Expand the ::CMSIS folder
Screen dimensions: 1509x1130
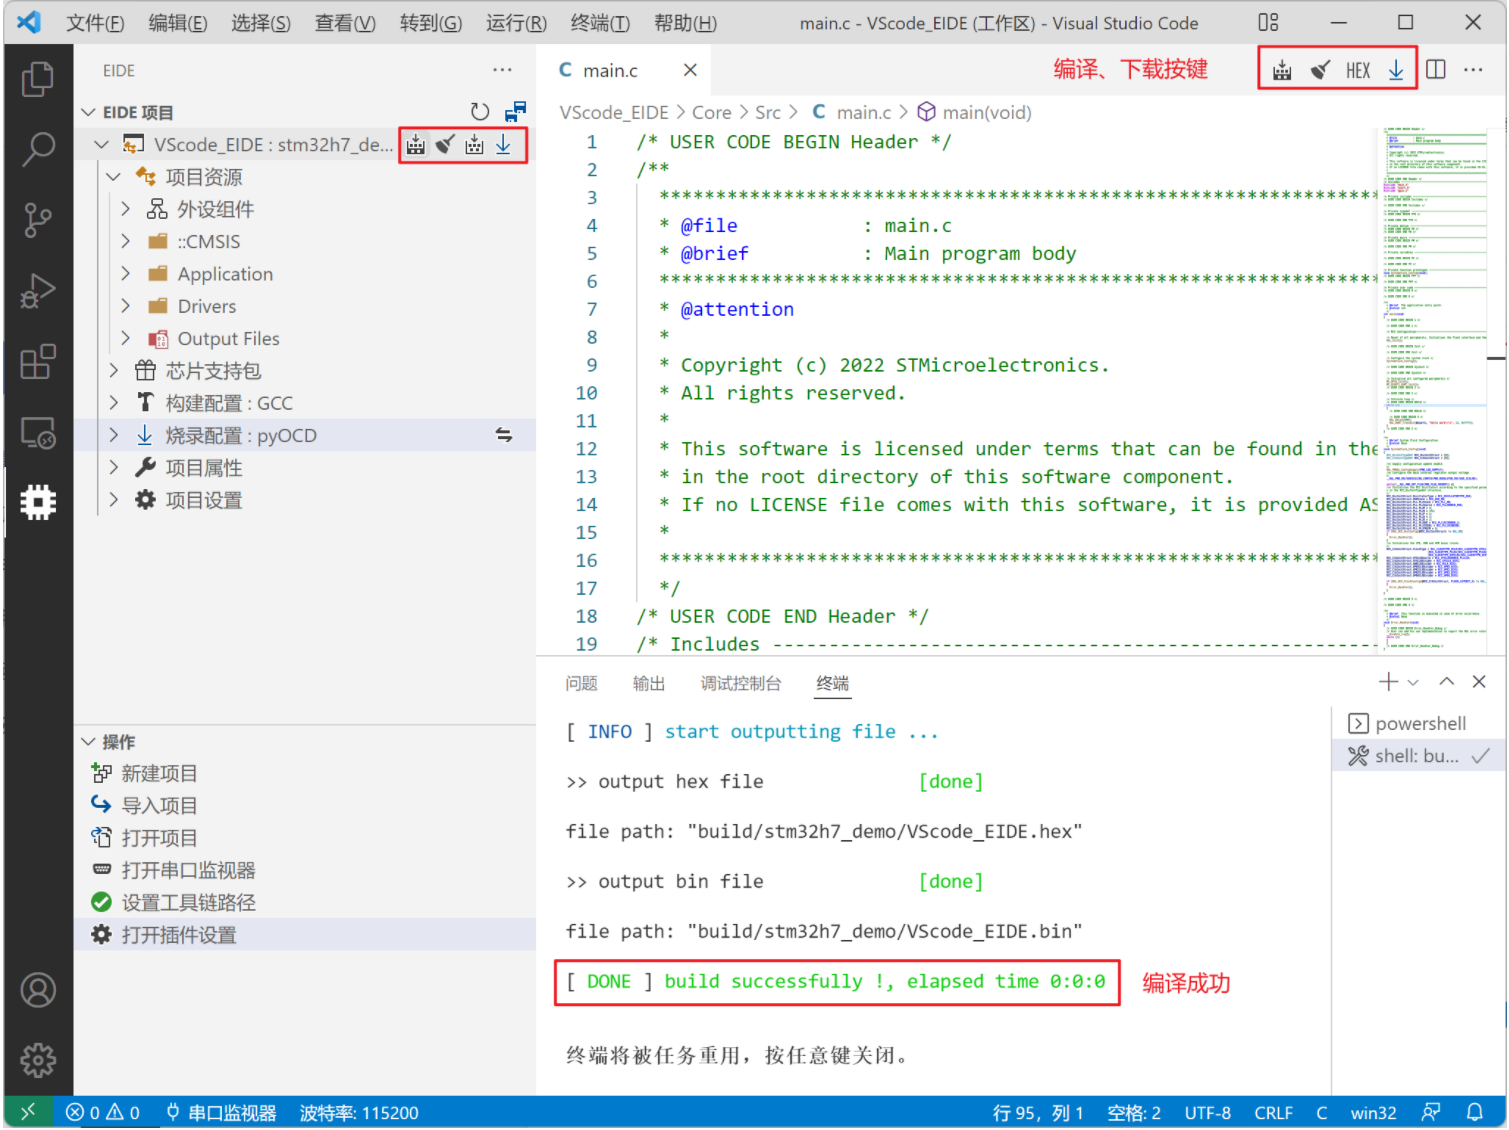click(125, 242)
